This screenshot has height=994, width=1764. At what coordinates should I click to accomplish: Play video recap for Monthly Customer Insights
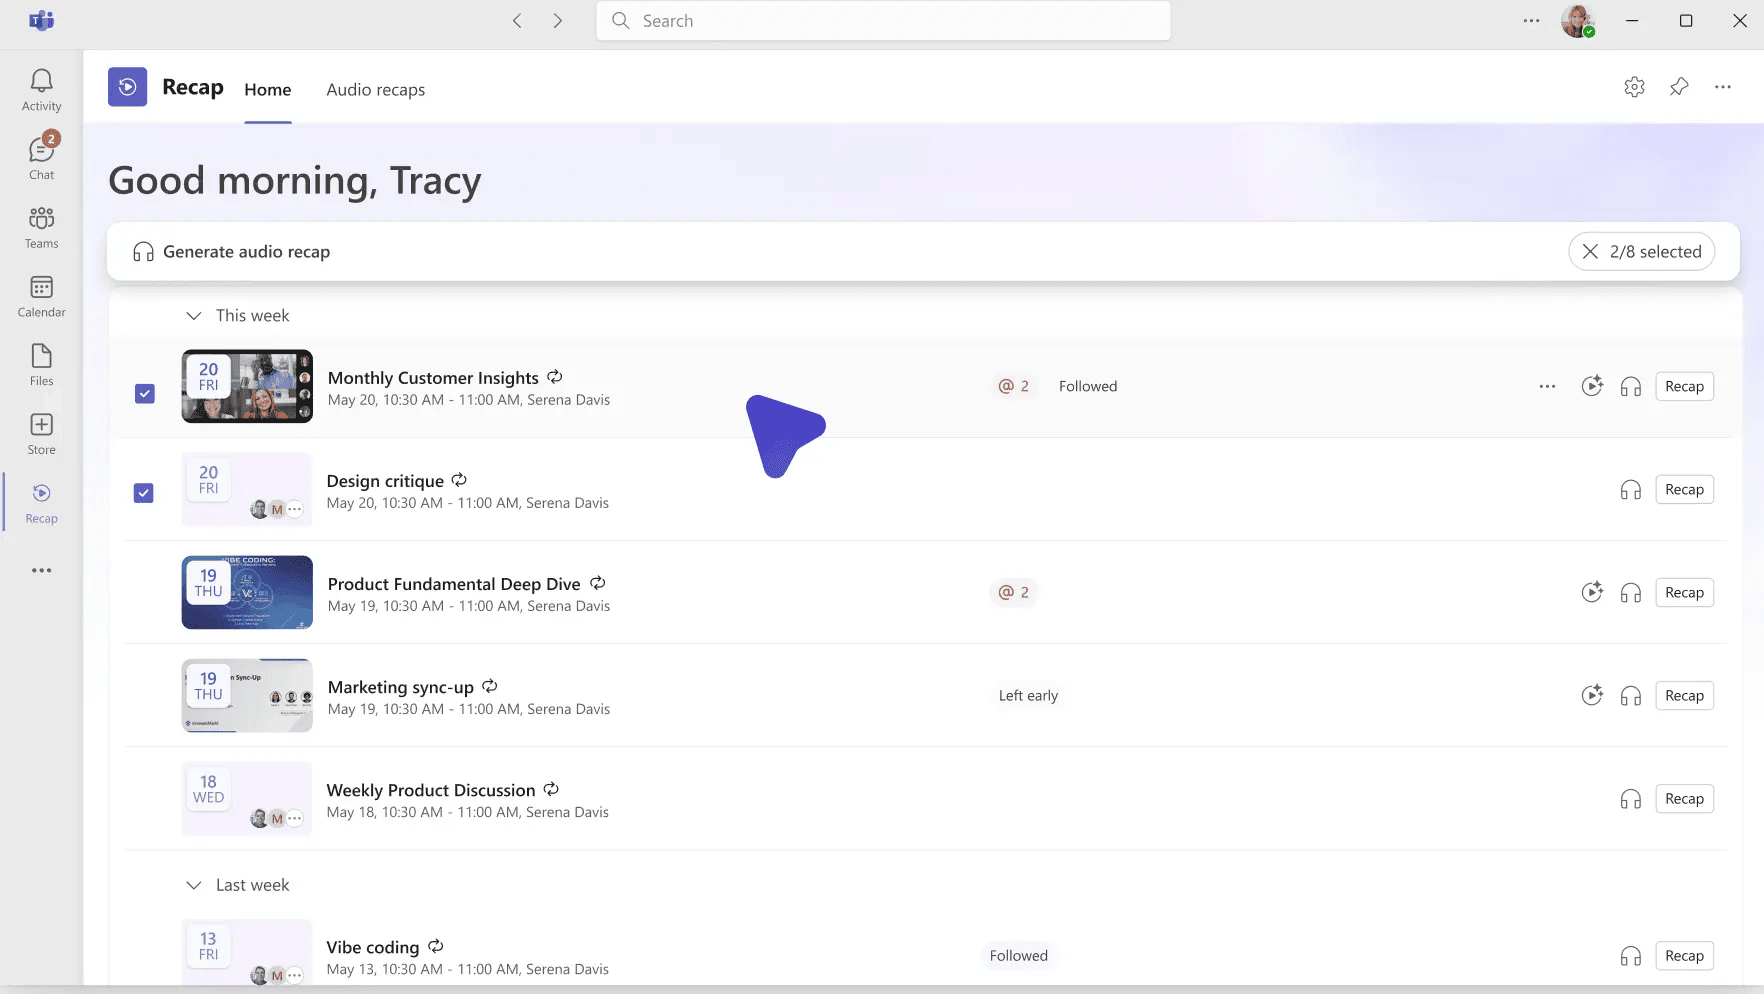(1592, 386)
